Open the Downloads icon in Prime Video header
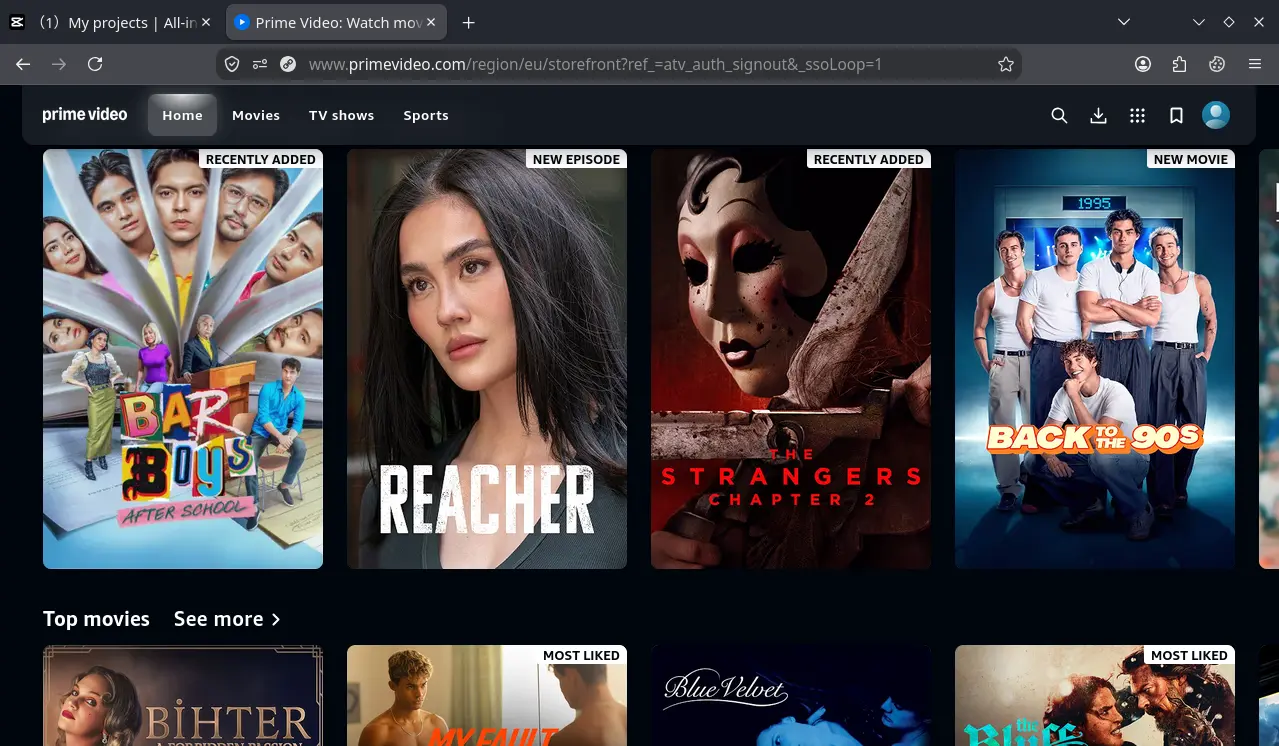The width and height of the screenshot is (1279, 746). 1098,115
